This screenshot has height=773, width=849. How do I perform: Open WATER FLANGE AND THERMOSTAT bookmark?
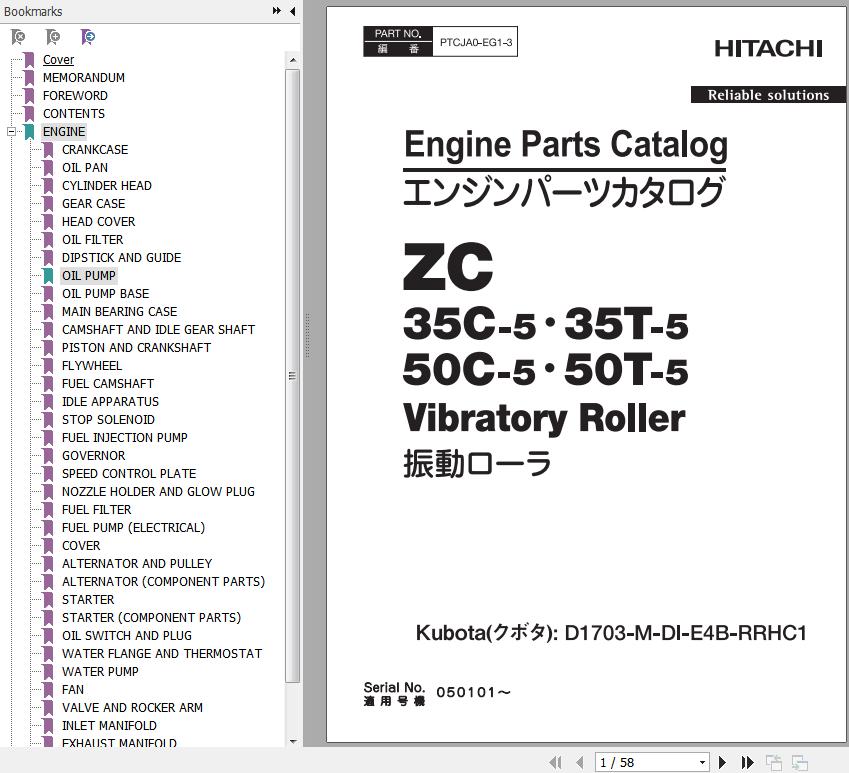point(162,653)
